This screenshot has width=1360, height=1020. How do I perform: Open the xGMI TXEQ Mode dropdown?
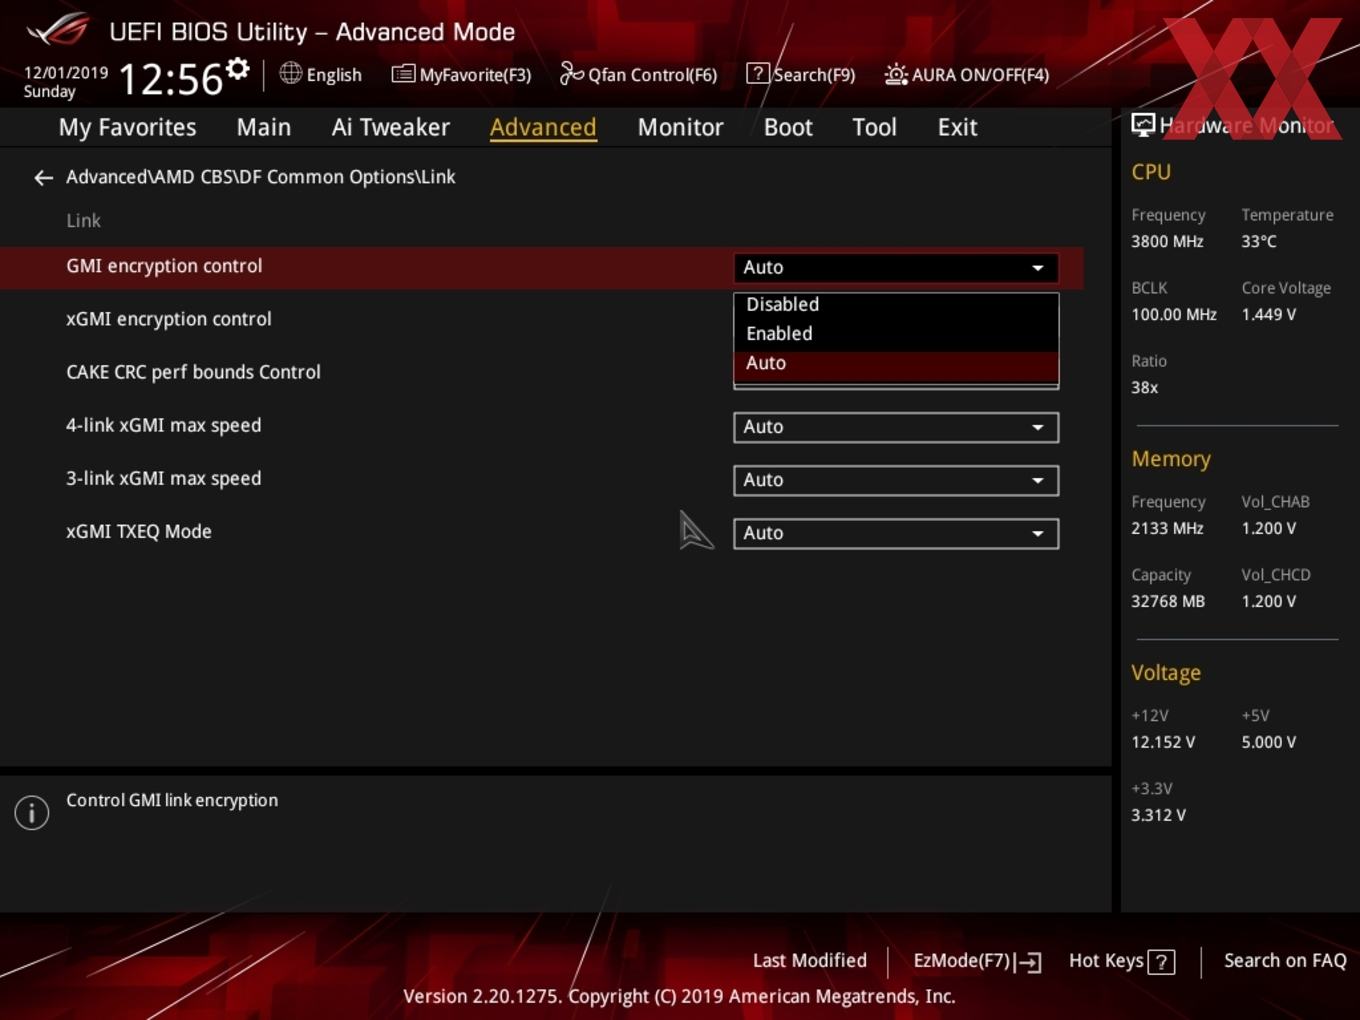896,533
